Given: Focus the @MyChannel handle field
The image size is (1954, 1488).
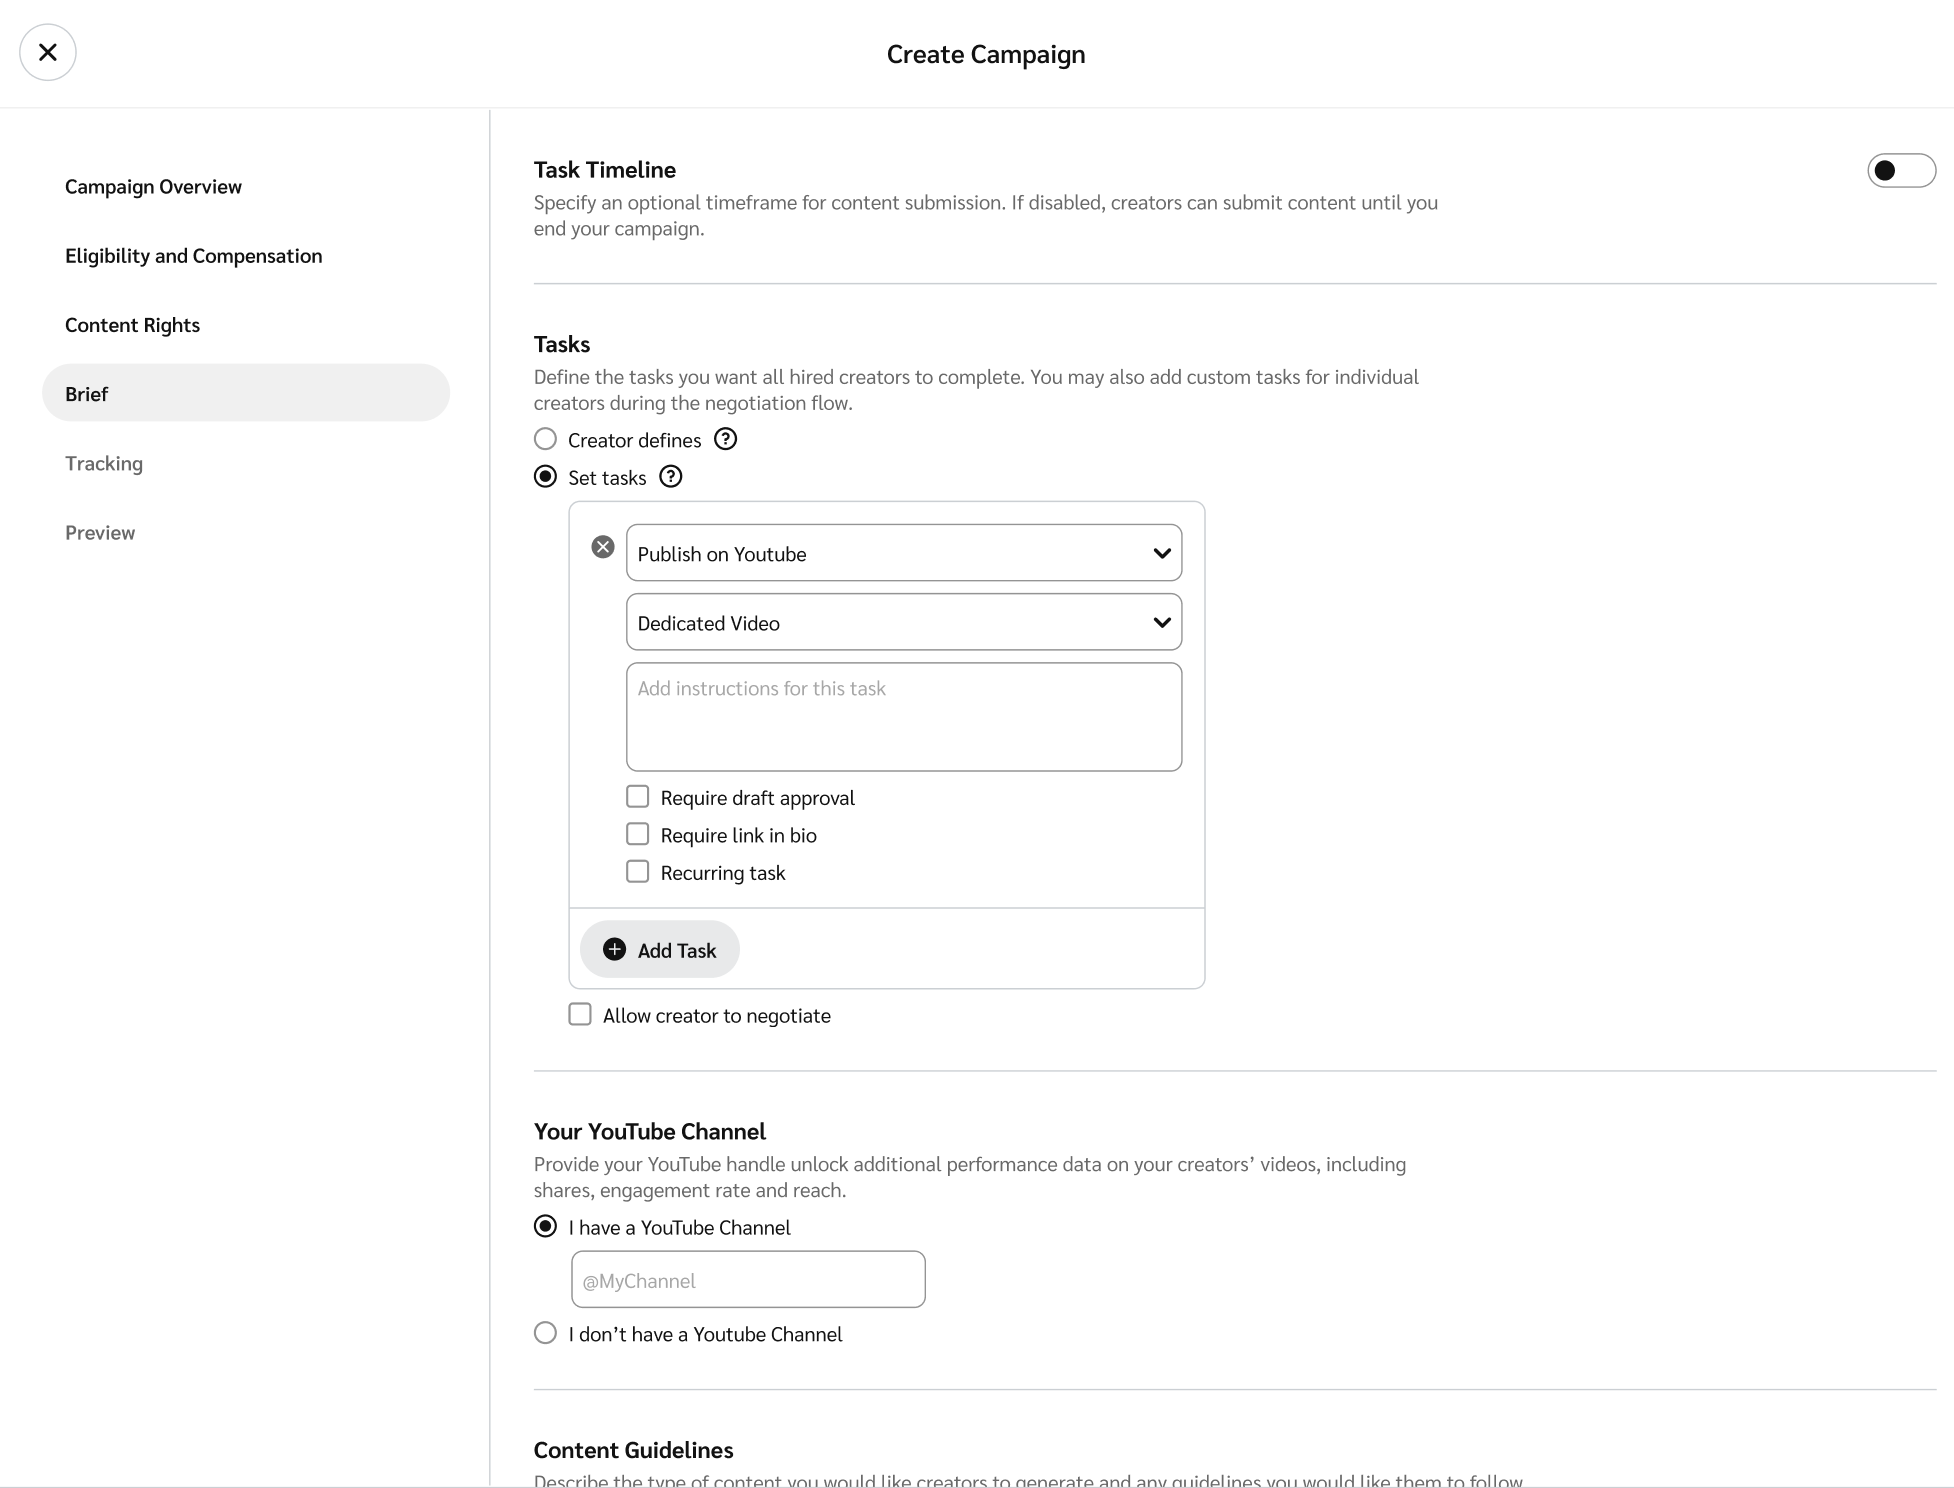Looking at the screenshot, I should (x=747, y=1279).
